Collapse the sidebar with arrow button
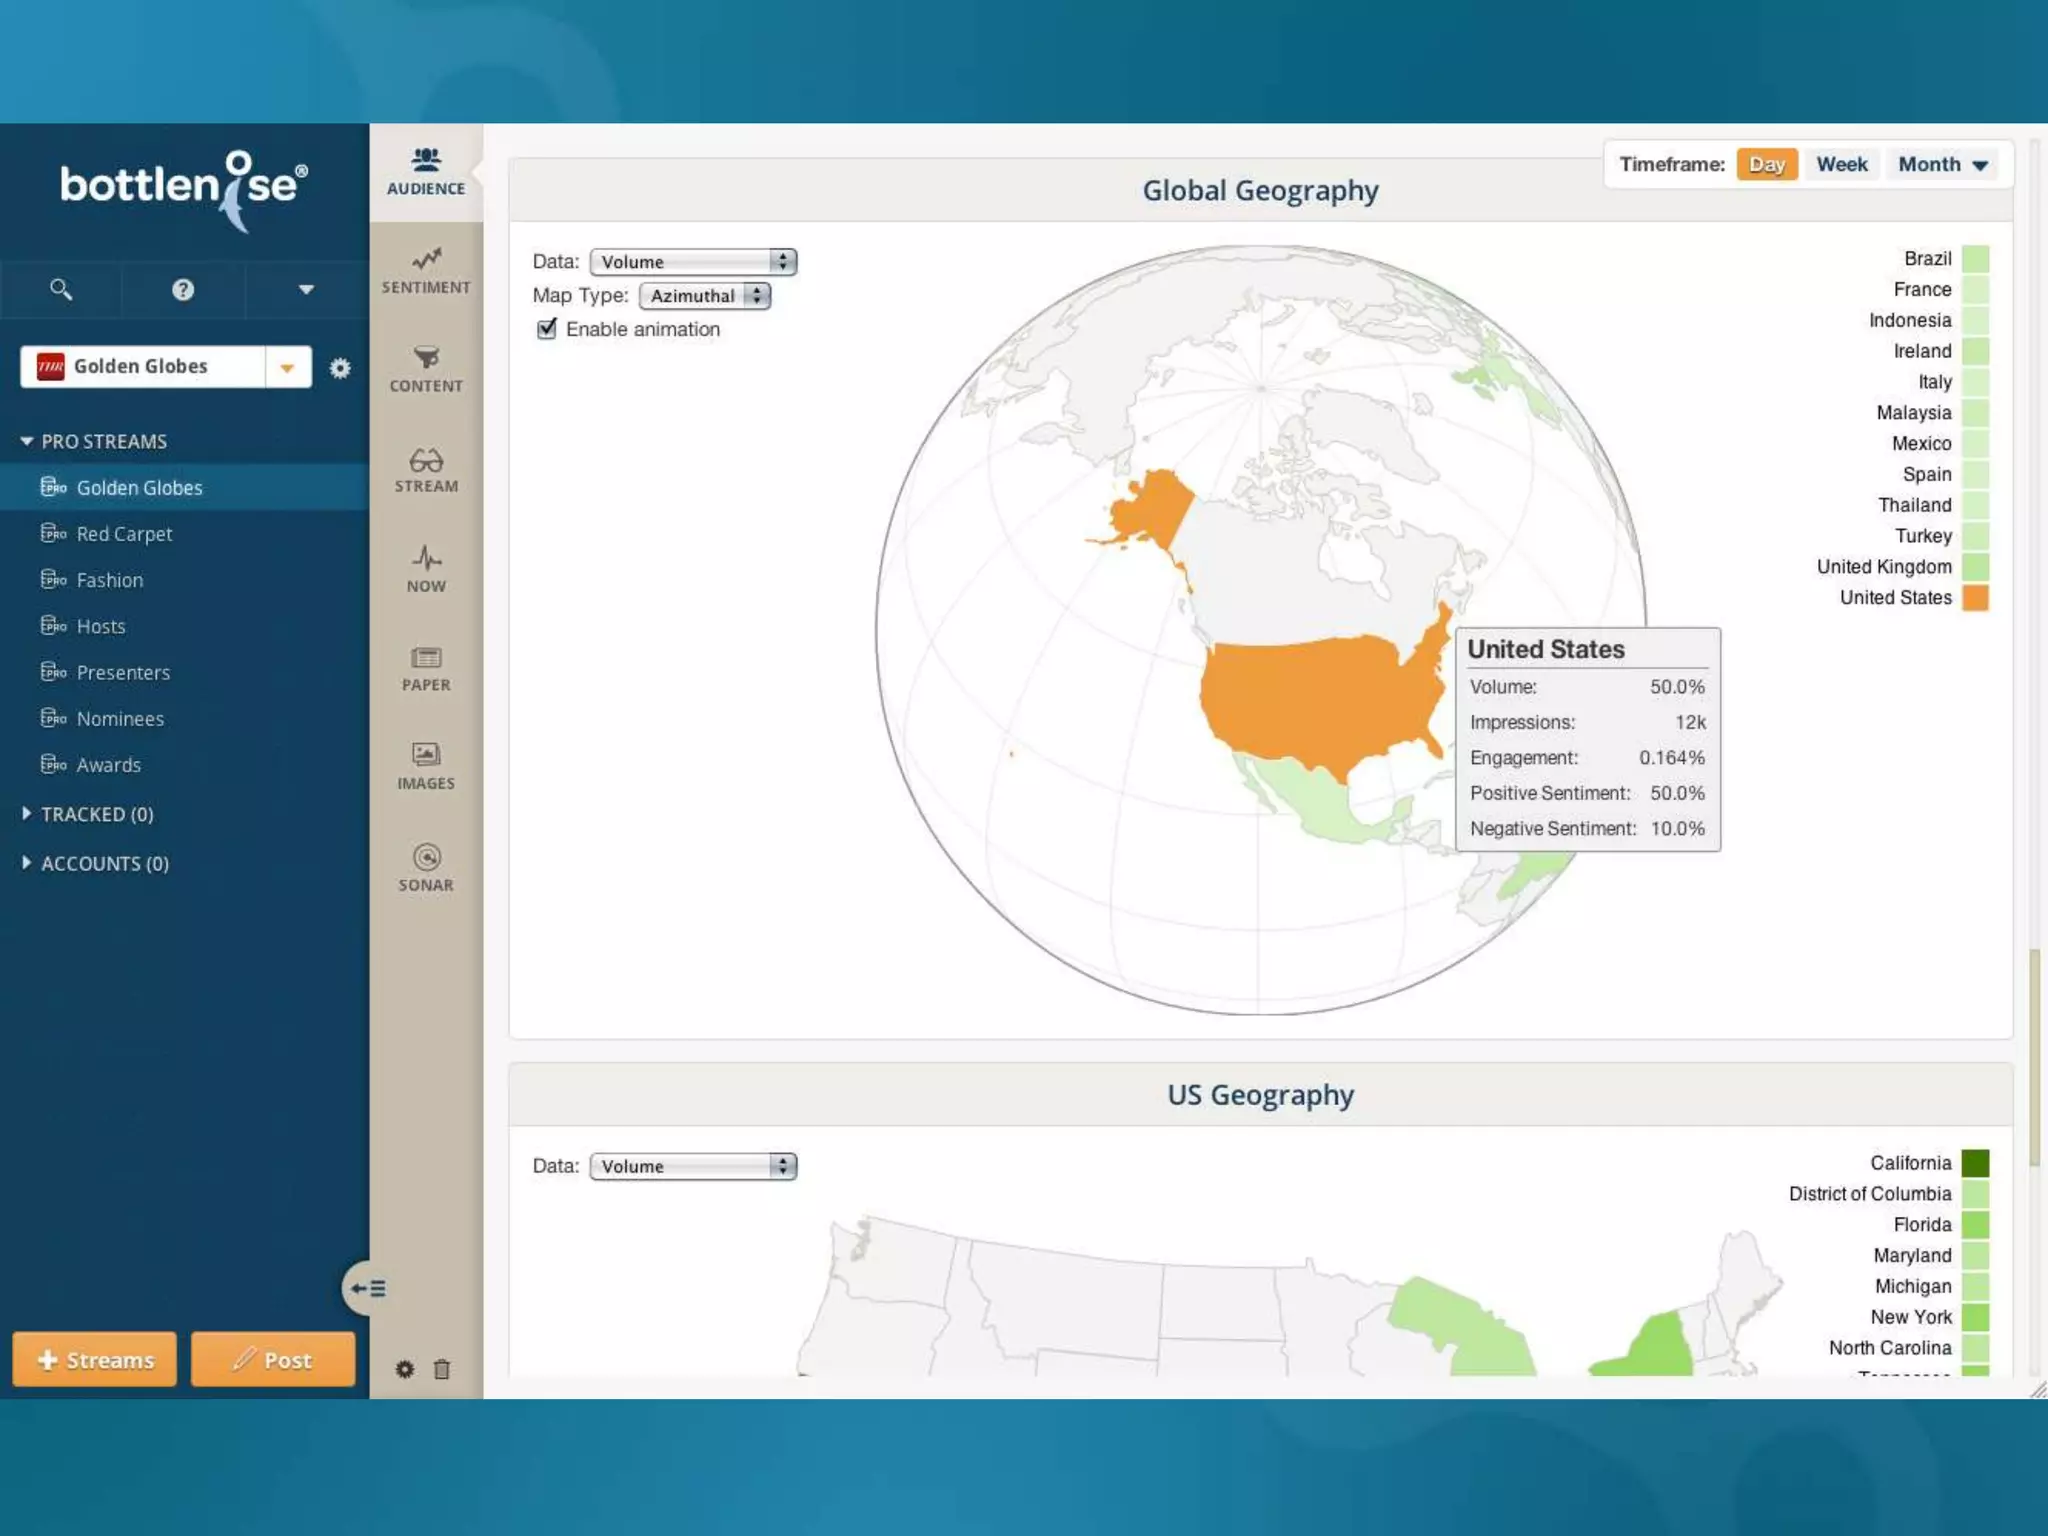The image size is (2048, 1536). click(367, 1288)
